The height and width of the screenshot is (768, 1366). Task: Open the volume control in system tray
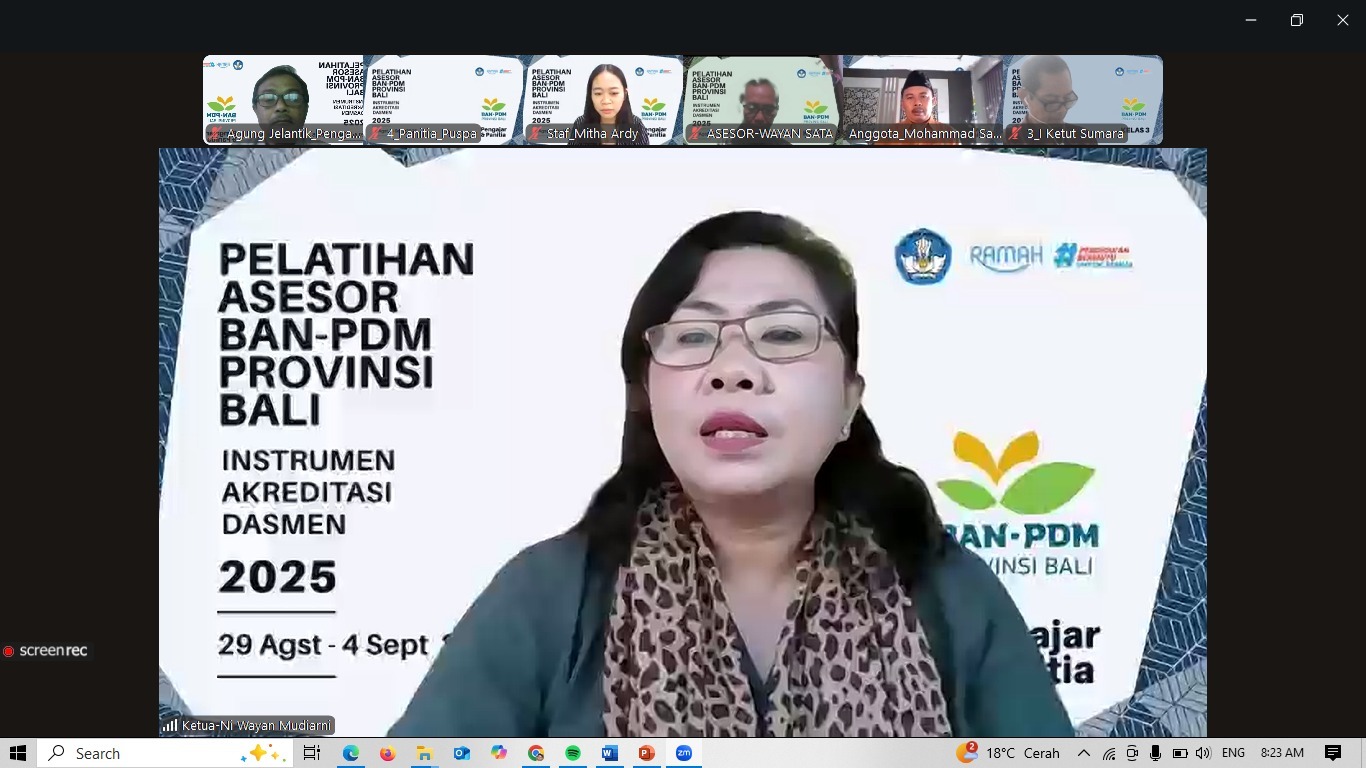(x=1202, y=753)
